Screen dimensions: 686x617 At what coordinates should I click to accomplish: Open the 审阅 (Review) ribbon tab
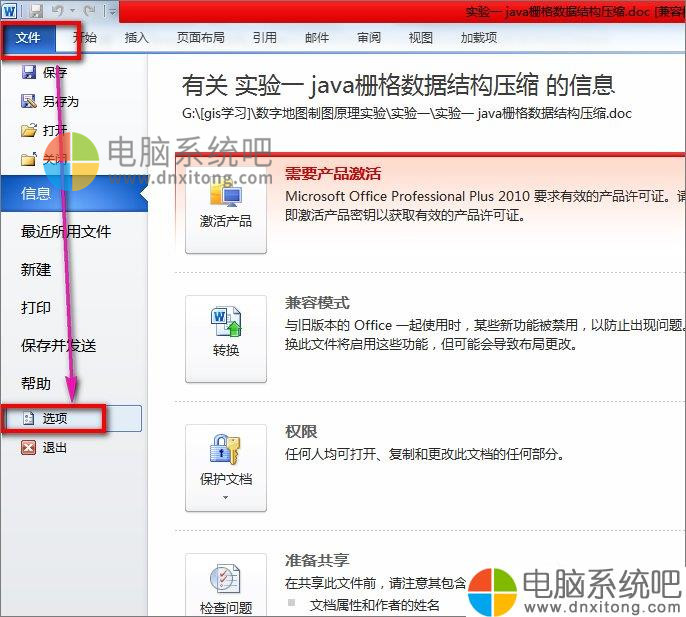pos(368,38)
